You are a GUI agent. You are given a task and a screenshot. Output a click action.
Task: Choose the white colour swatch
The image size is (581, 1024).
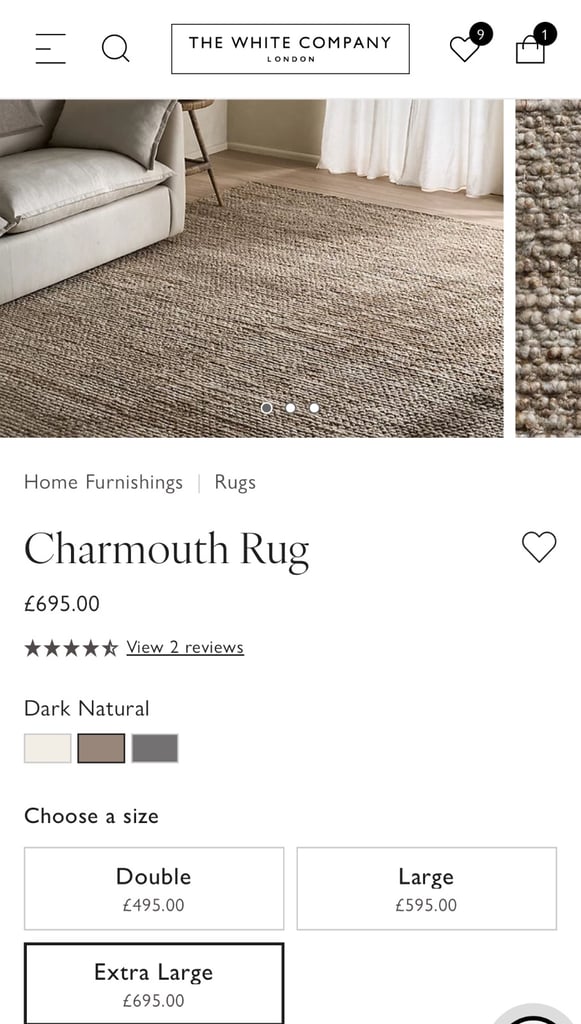[48, 748]
